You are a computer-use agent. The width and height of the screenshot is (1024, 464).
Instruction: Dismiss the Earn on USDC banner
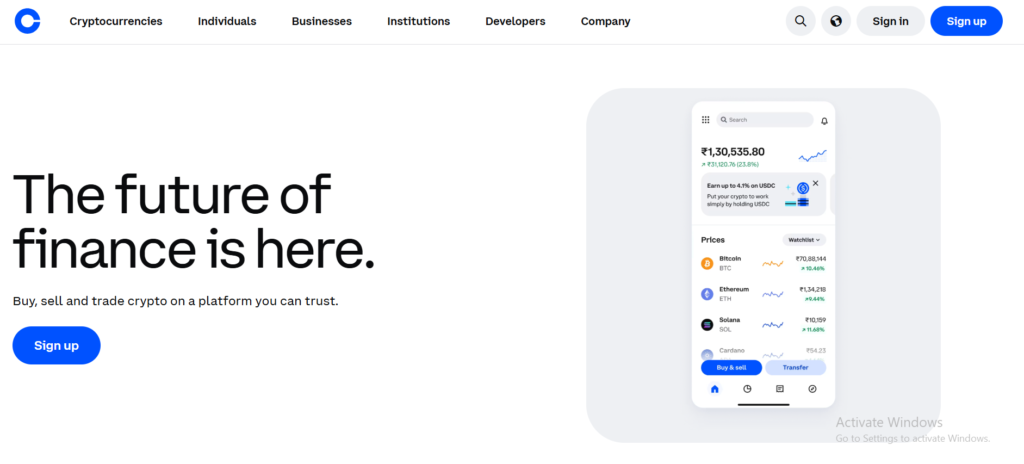(815, 184)
